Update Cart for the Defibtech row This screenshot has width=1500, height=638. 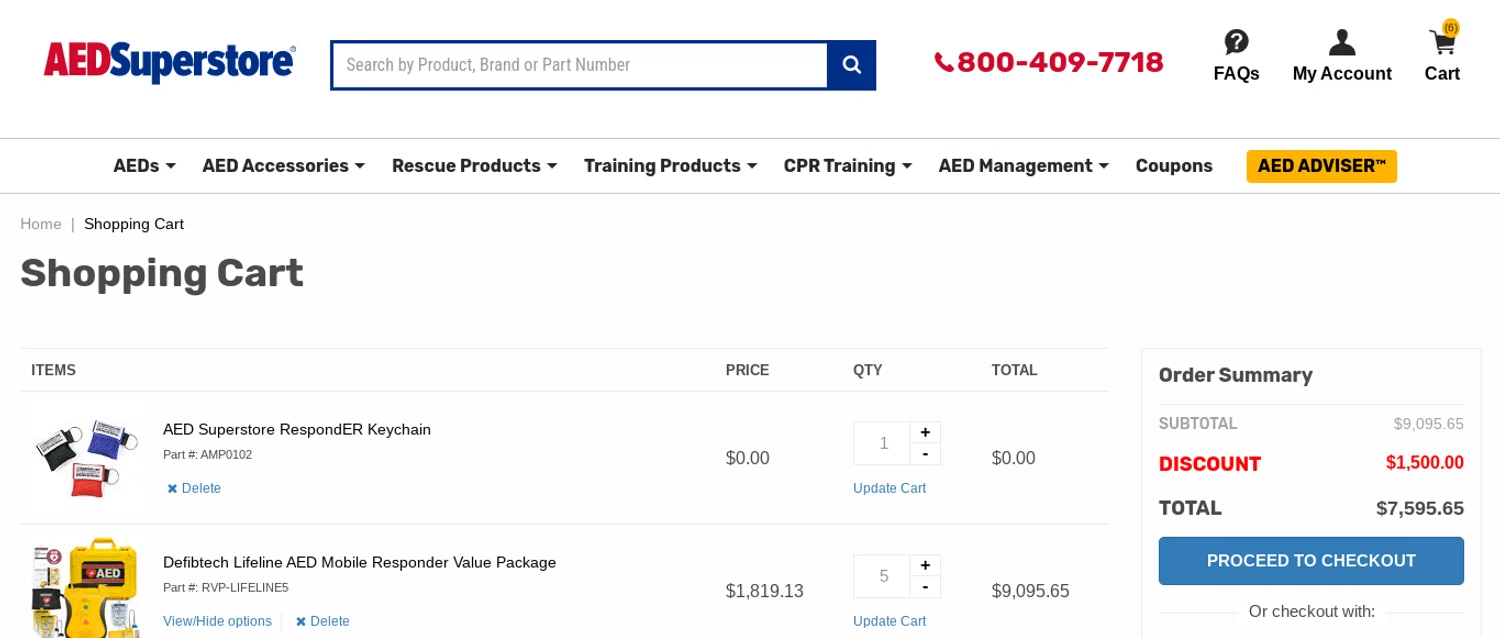[889, 621]
